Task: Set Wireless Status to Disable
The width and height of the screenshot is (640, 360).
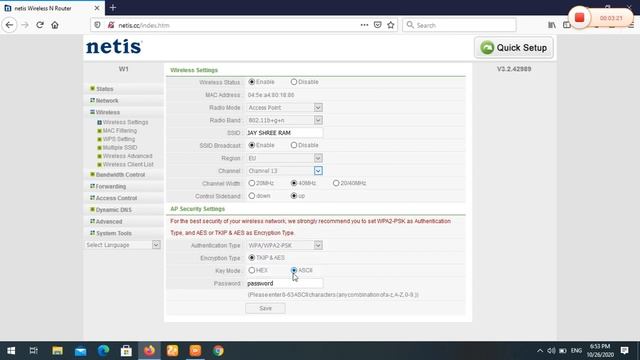Action: 293,82
